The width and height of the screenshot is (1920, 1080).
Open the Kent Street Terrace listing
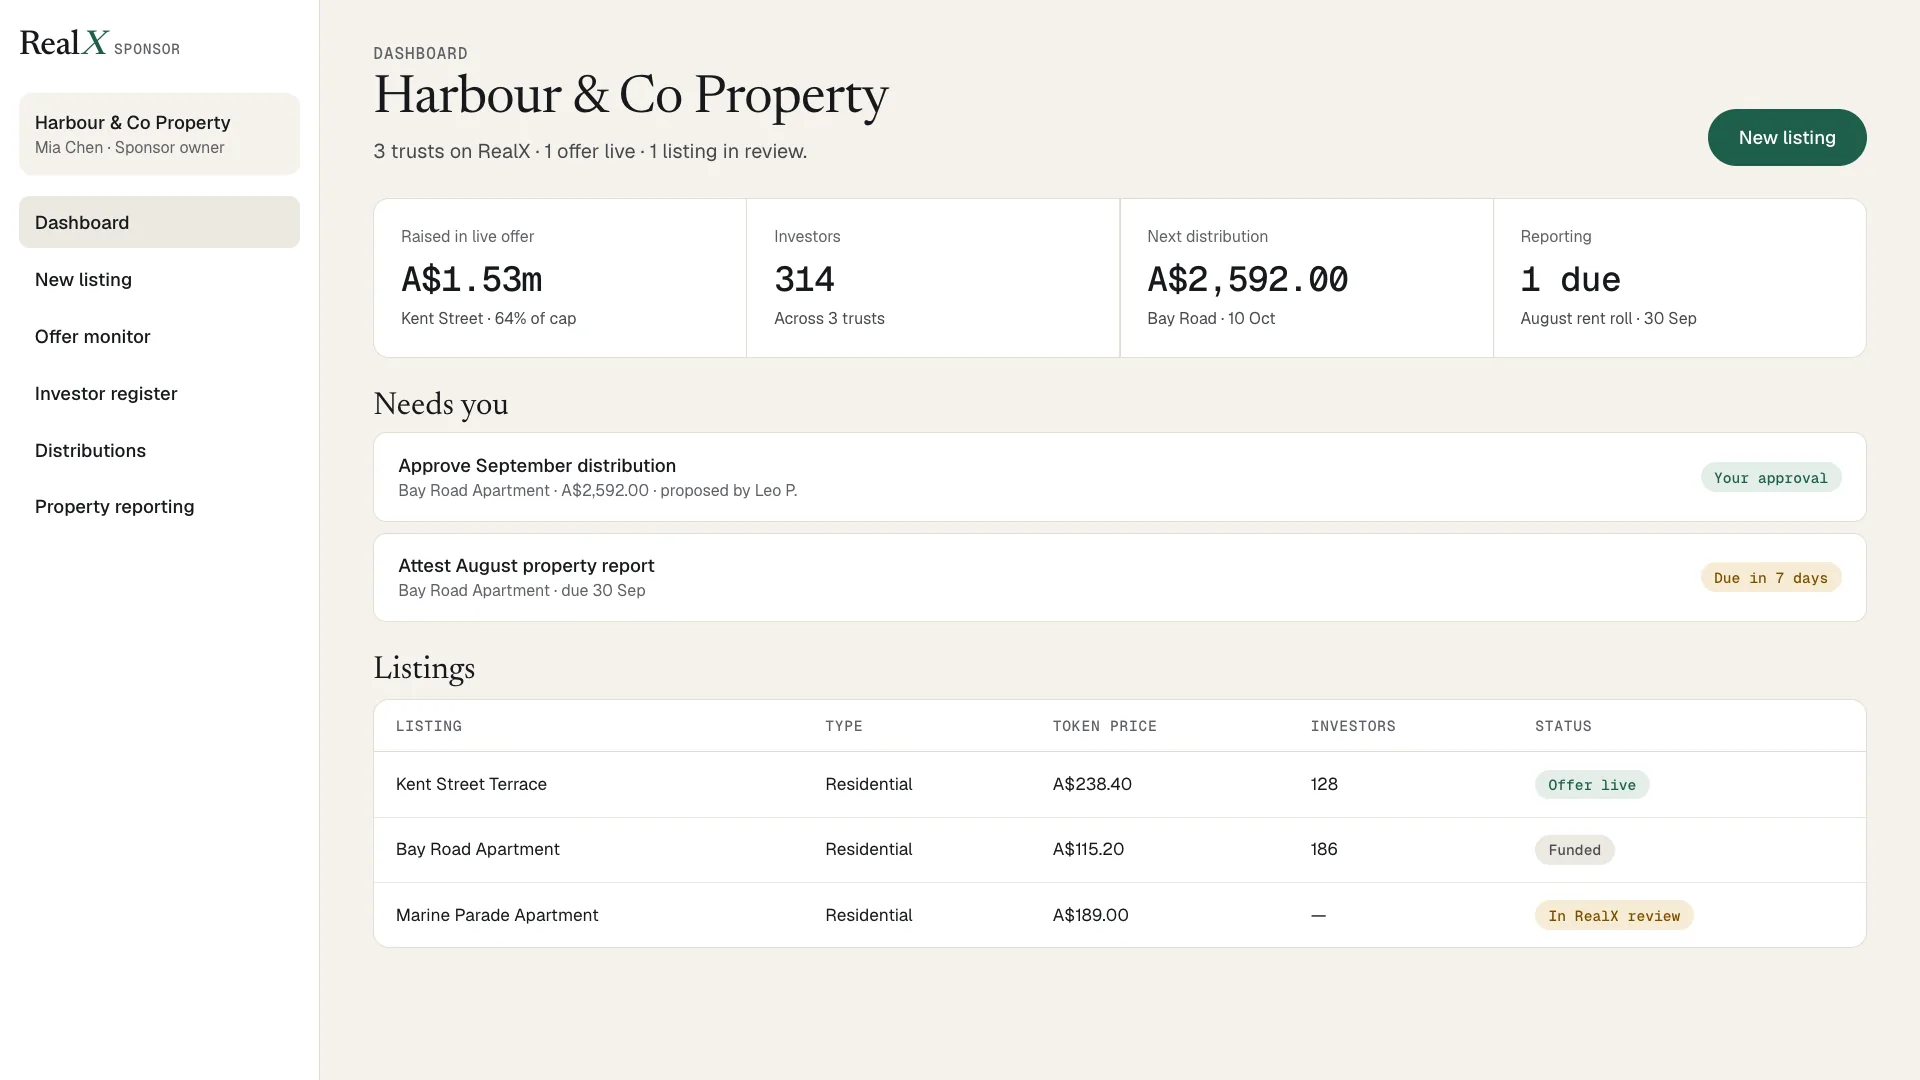(1119, 784)
